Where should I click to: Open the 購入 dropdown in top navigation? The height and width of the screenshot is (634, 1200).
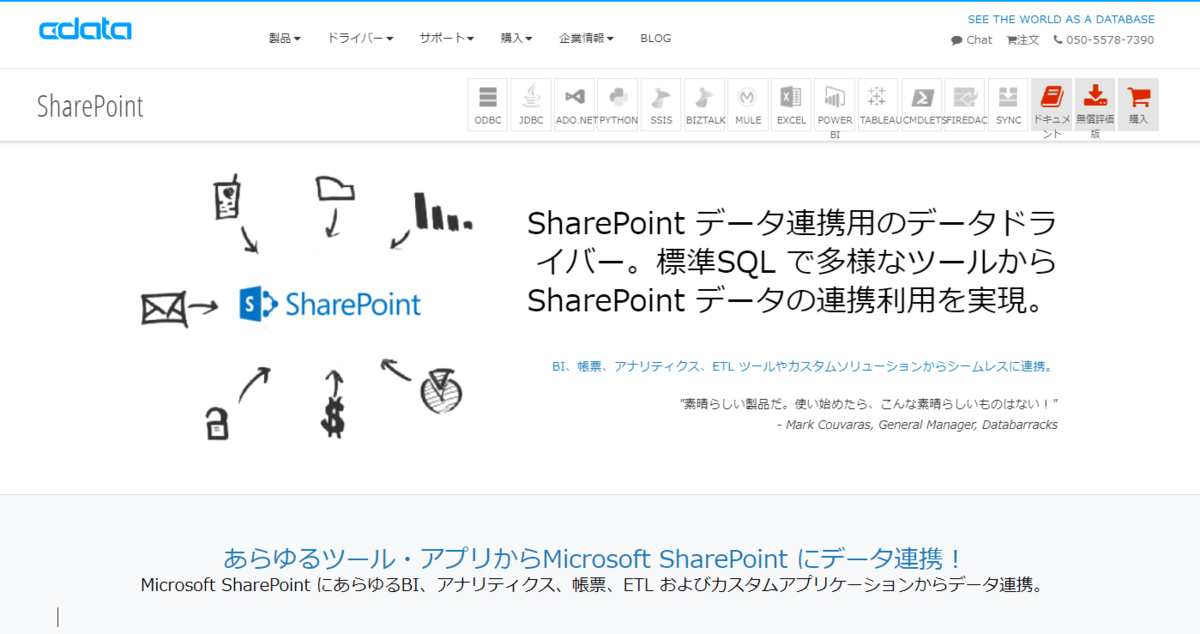[517, 38]
